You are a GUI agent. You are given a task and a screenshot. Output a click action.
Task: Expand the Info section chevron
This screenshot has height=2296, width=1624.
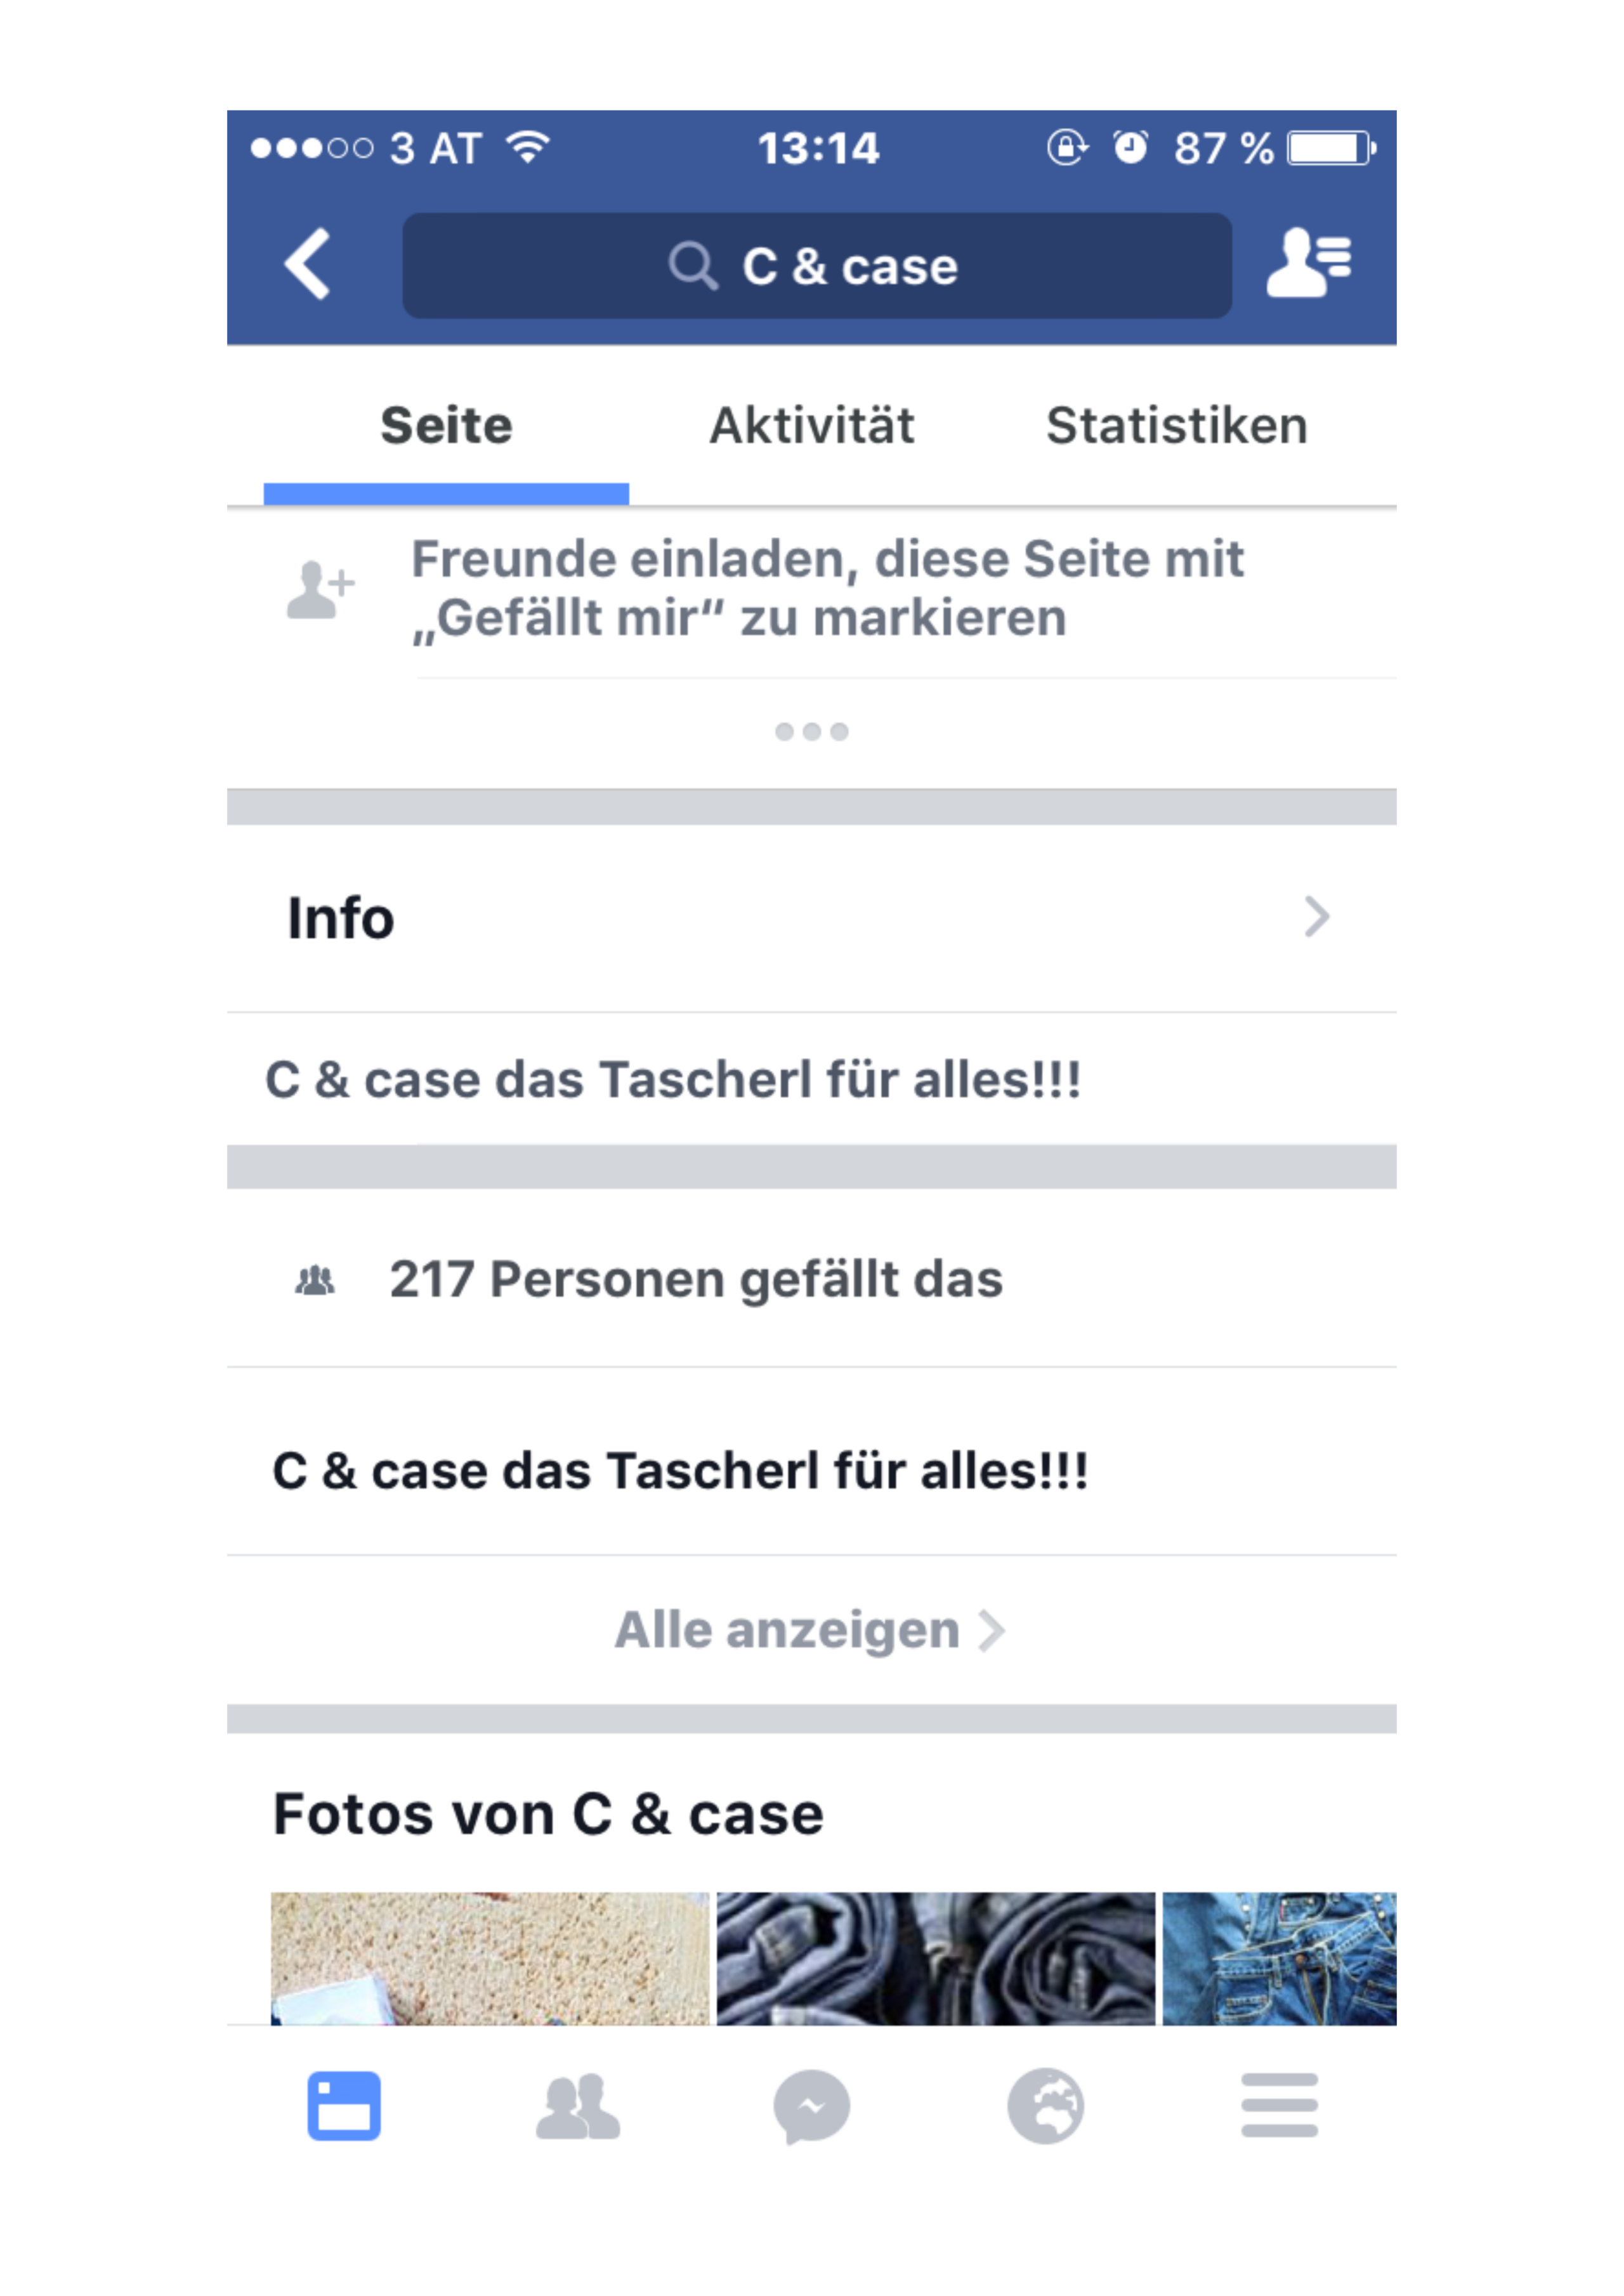tap(1317, 917)
